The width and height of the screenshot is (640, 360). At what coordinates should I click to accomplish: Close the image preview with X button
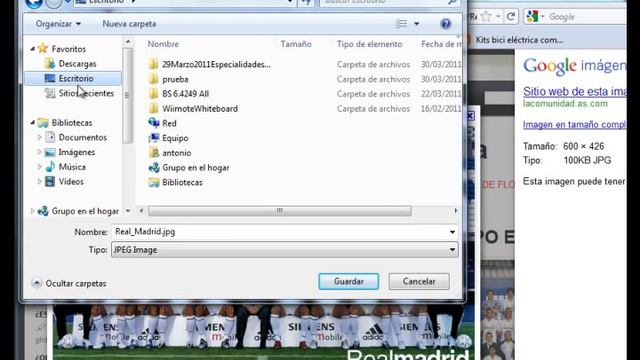(x=470, y=116)
